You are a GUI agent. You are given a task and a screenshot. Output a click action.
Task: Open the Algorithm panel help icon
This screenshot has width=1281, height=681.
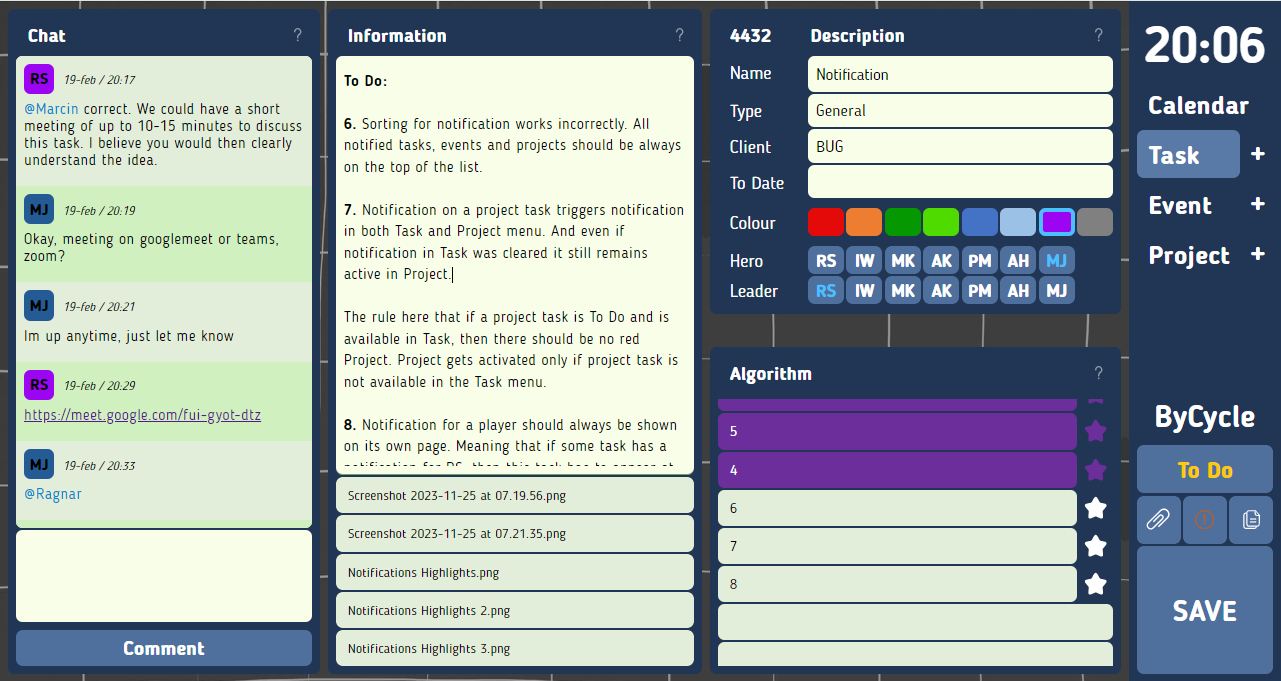click(x=1098, y=373)
